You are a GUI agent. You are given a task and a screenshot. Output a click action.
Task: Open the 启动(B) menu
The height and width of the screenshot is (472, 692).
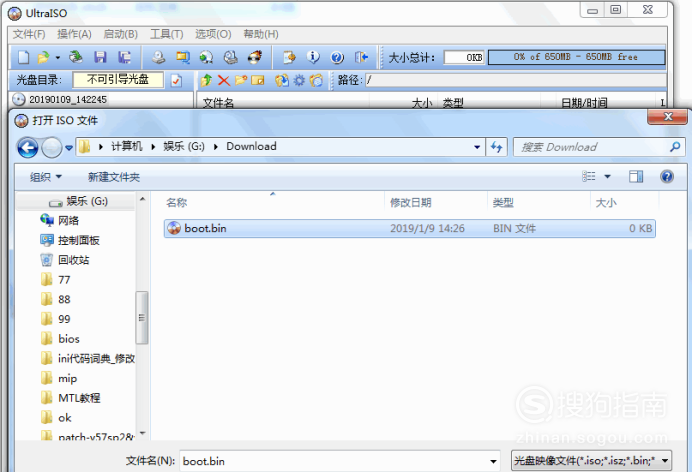tap(120, 34)
